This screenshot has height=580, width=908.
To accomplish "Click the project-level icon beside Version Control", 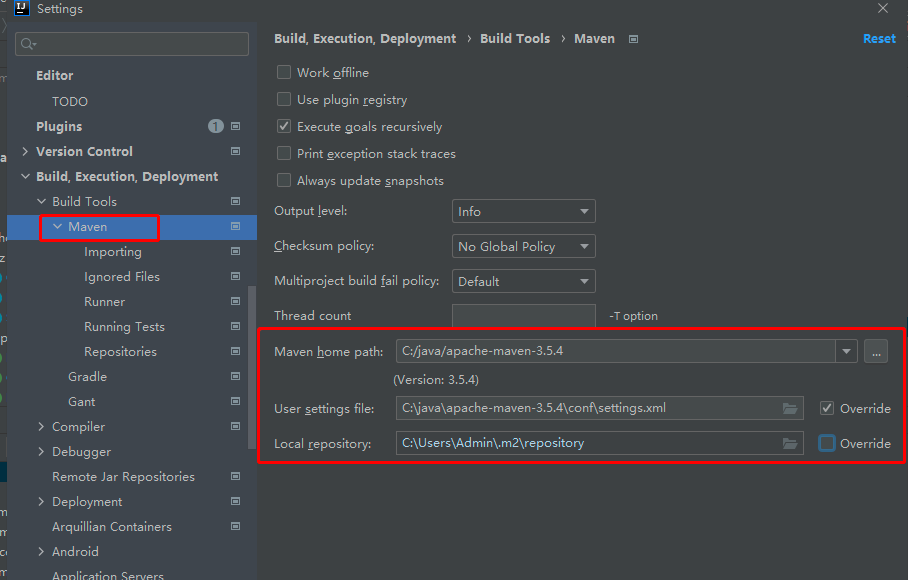I will tap(236, 151).
